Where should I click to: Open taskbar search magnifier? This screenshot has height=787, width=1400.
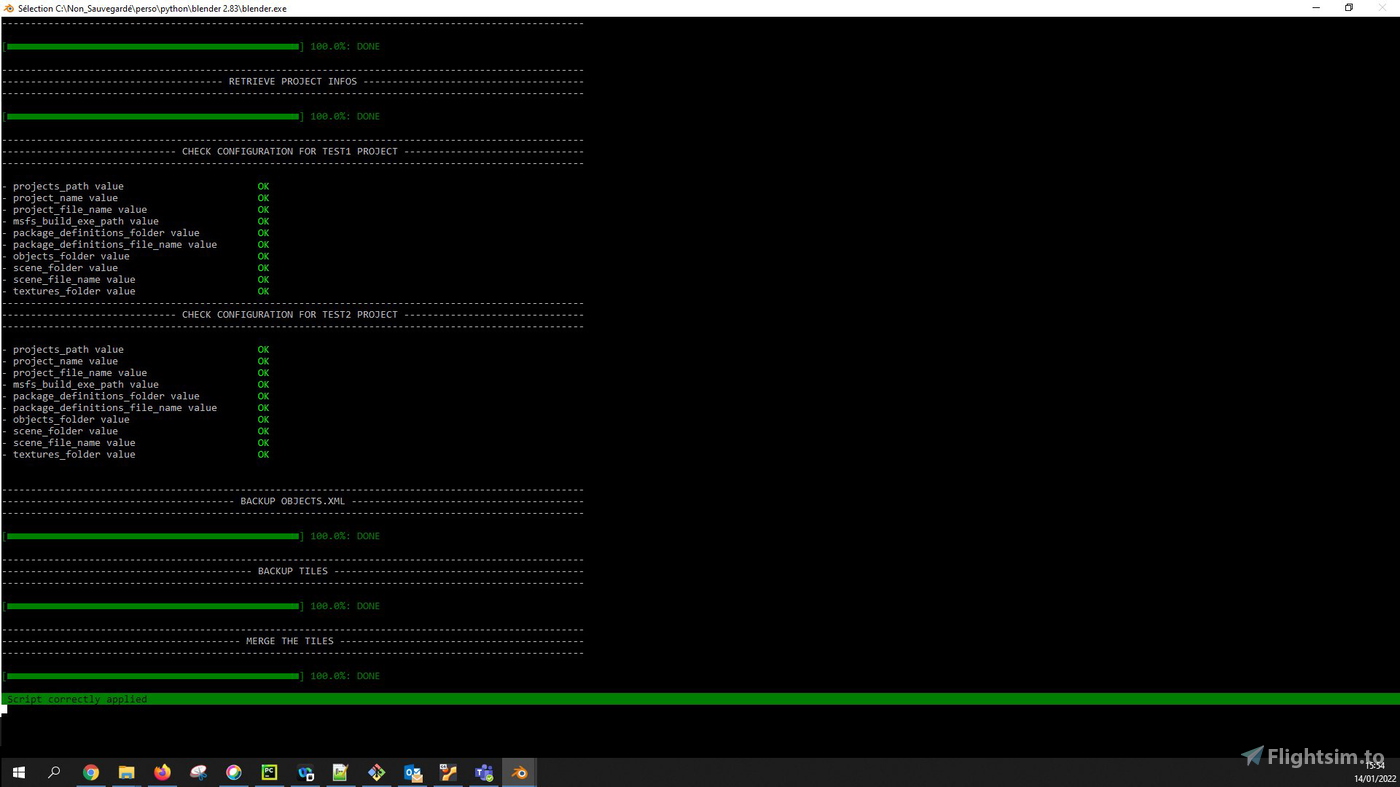point(54,772)
